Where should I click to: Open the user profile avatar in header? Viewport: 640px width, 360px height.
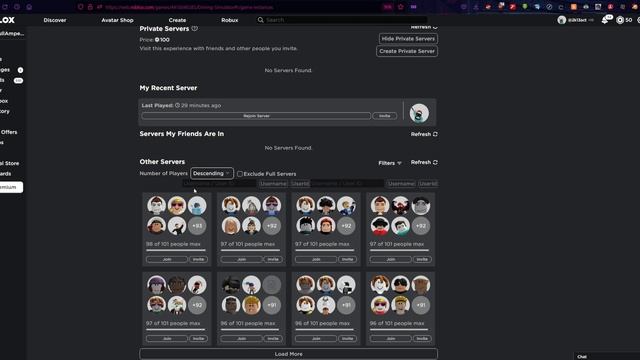pyautogui.click(x=562, y=20)
